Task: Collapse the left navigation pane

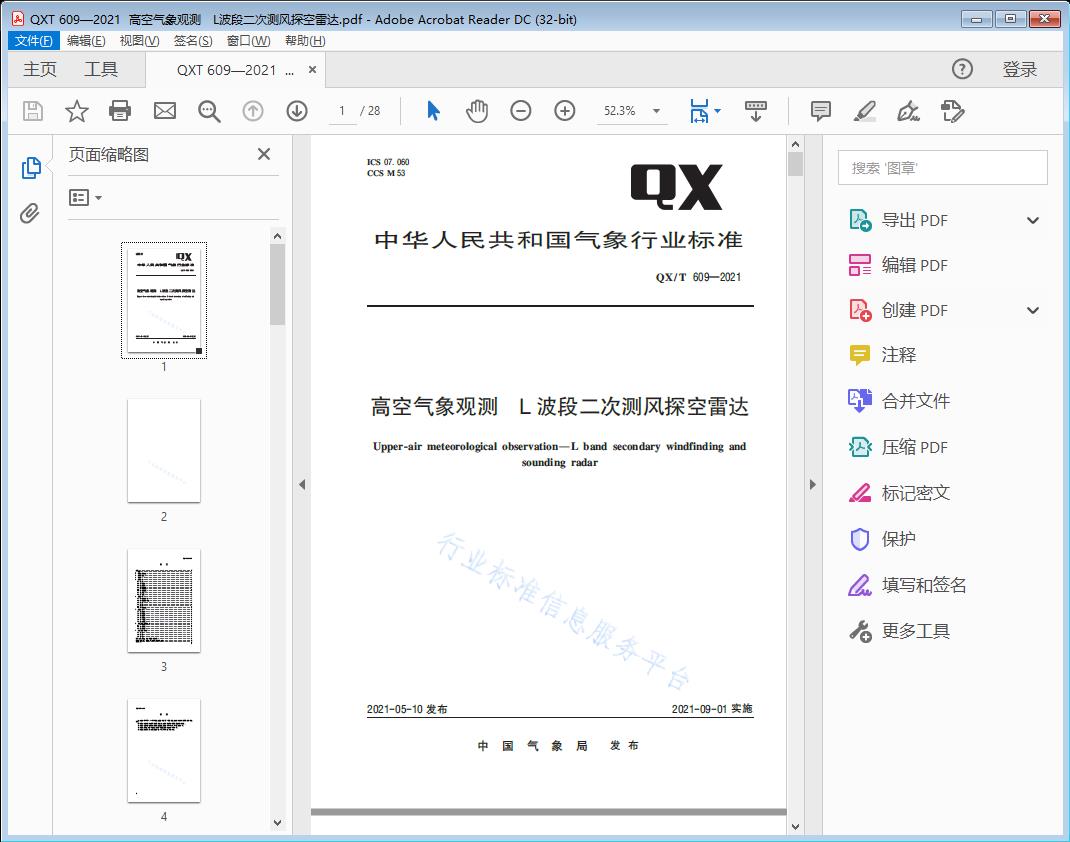Action: pos(302,485)
